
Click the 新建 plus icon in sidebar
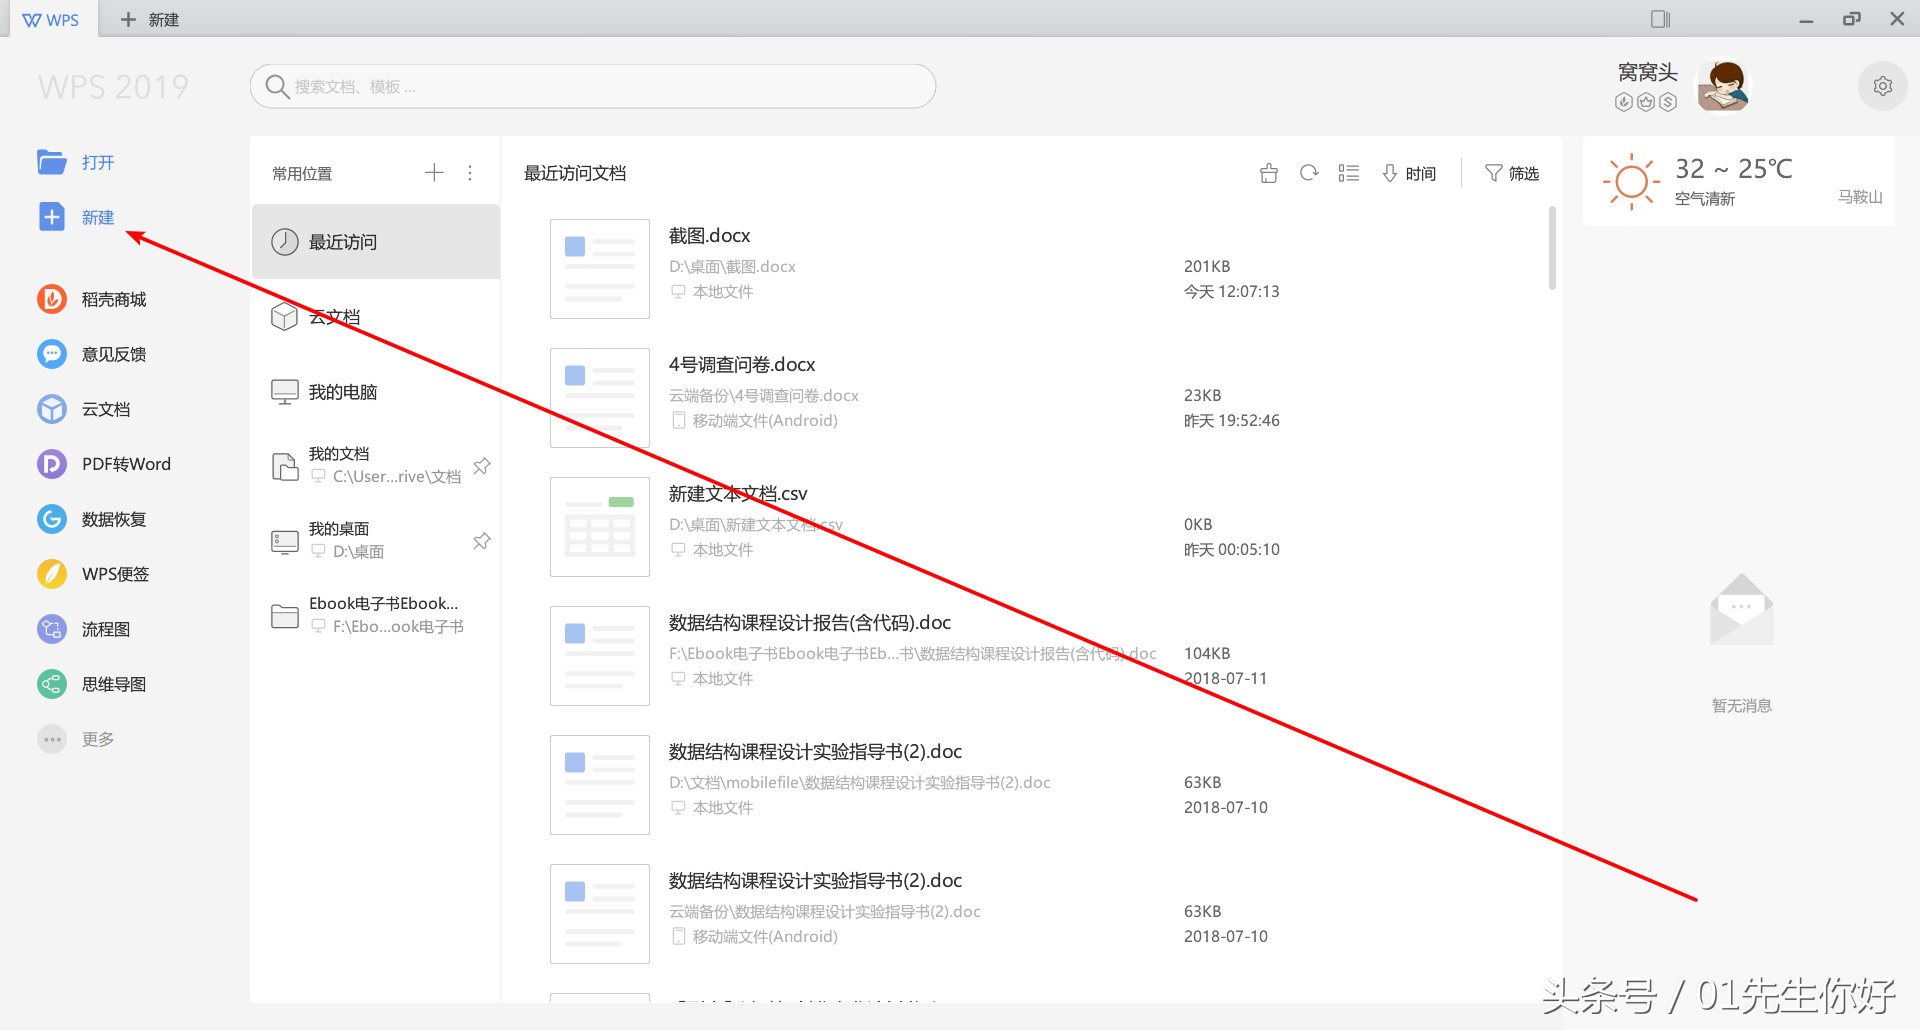(52, 217)
